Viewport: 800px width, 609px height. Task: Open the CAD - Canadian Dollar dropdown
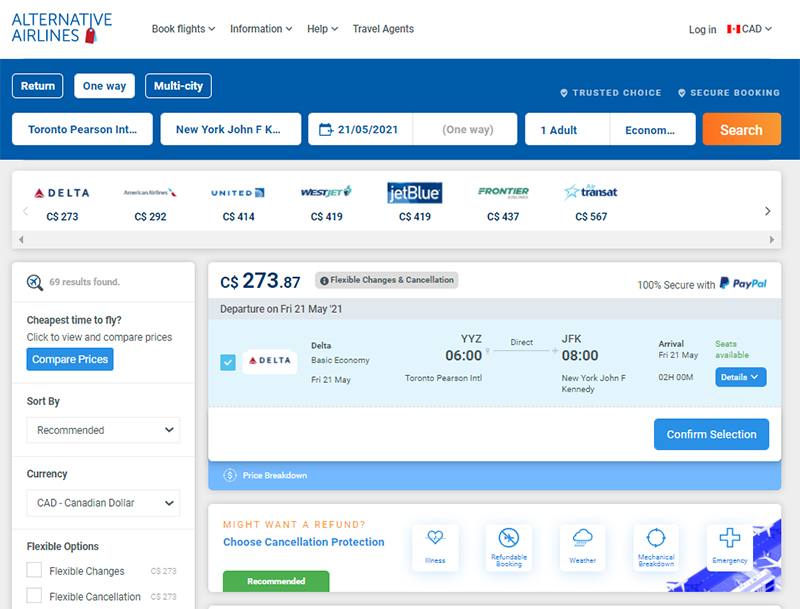103,503
